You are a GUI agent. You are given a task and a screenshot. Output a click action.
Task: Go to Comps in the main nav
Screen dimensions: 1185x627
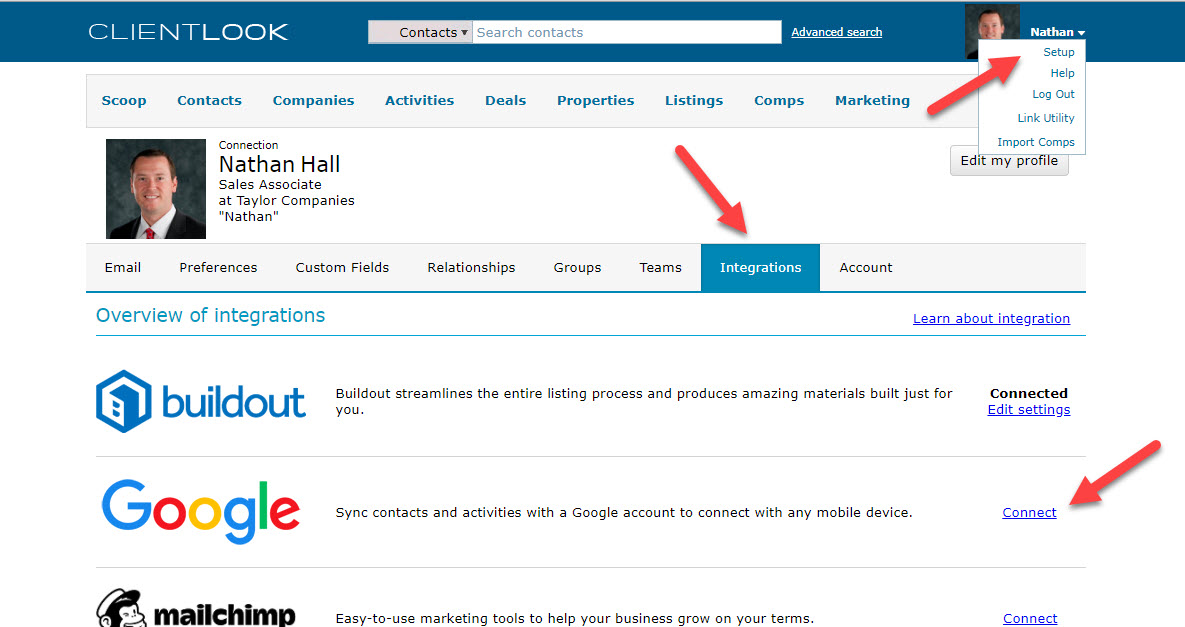point(779,100)
